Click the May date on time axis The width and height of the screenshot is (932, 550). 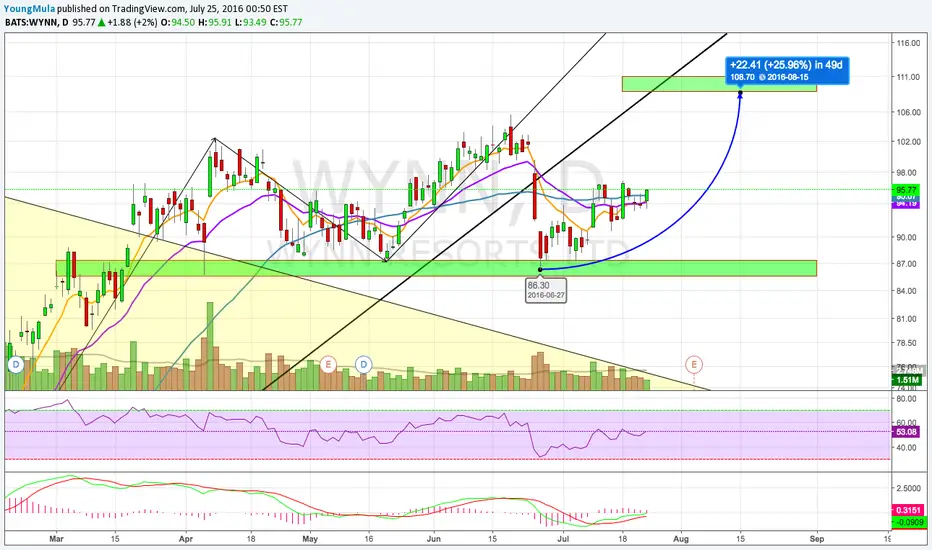pyautogui.click(x=310, y=539)
